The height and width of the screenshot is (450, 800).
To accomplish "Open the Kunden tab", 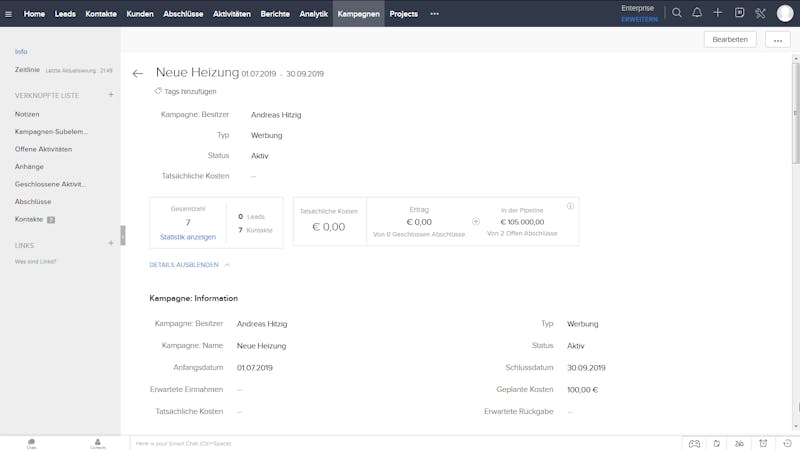I will 140,14.
